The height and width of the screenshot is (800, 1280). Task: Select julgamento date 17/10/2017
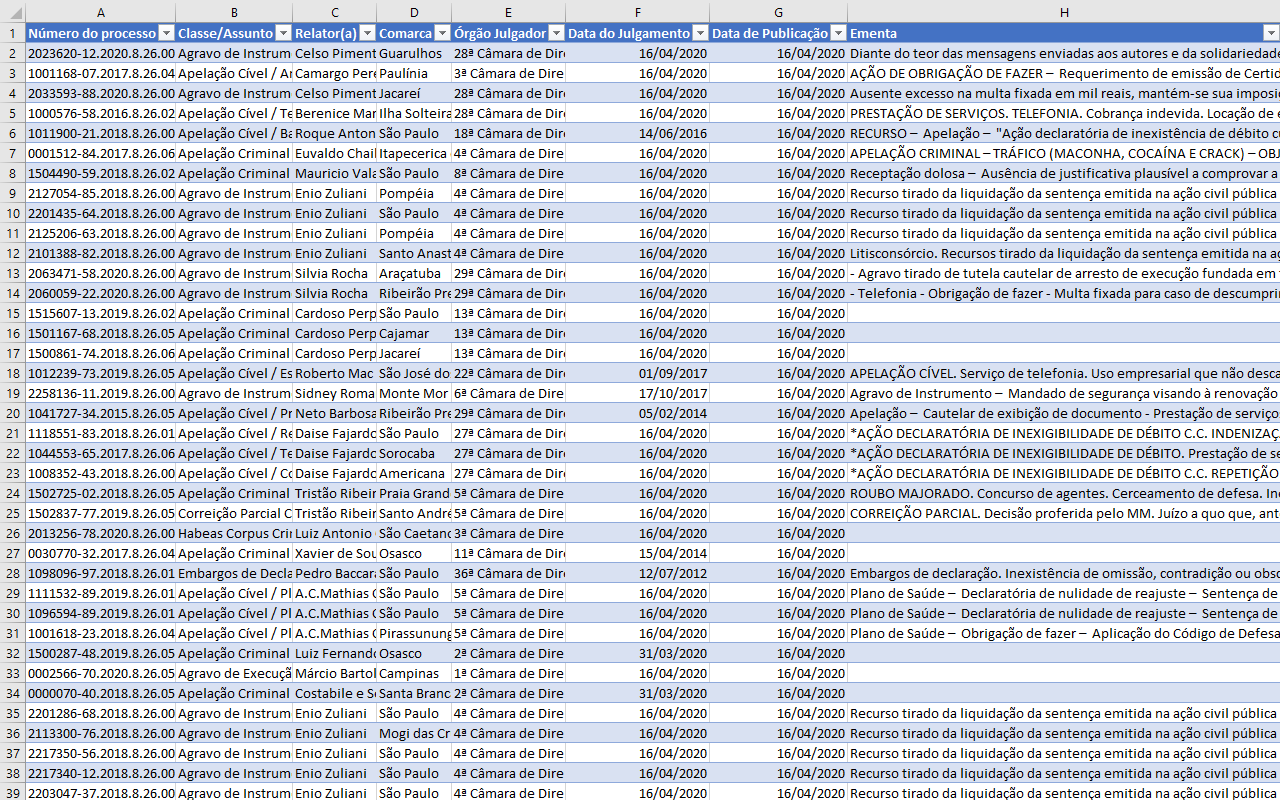[x=638, y=393]
